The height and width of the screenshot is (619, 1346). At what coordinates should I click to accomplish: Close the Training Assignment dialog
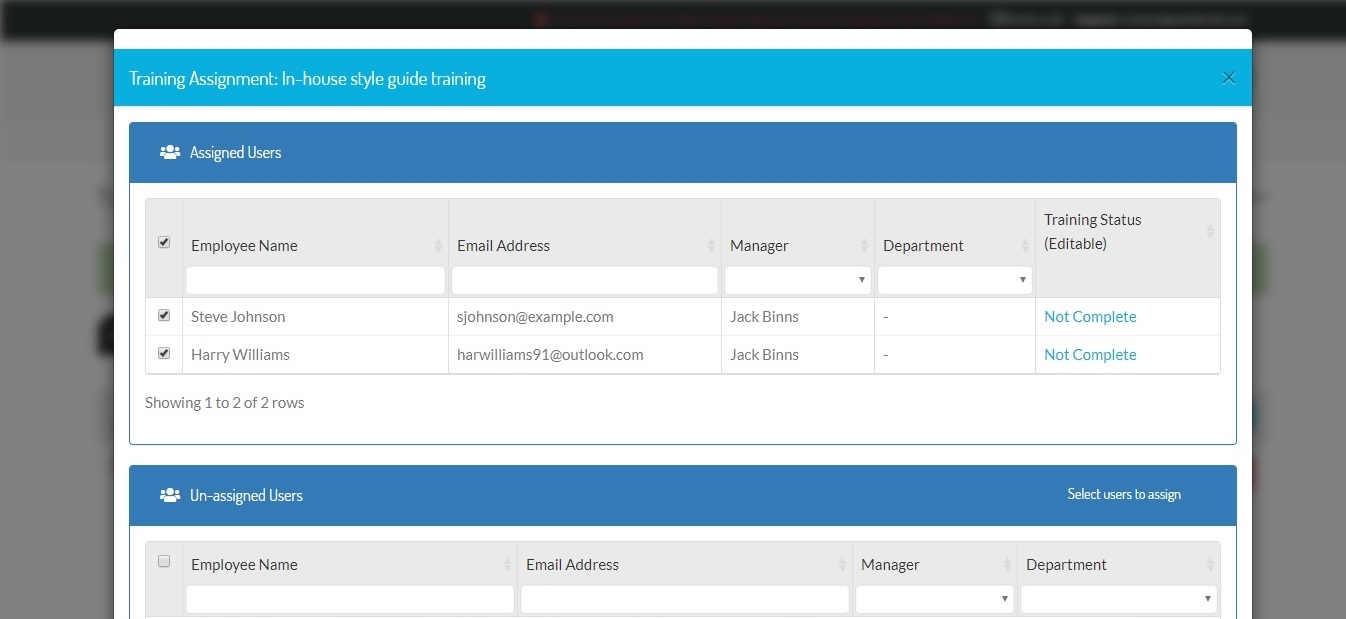click(1229, 78)
